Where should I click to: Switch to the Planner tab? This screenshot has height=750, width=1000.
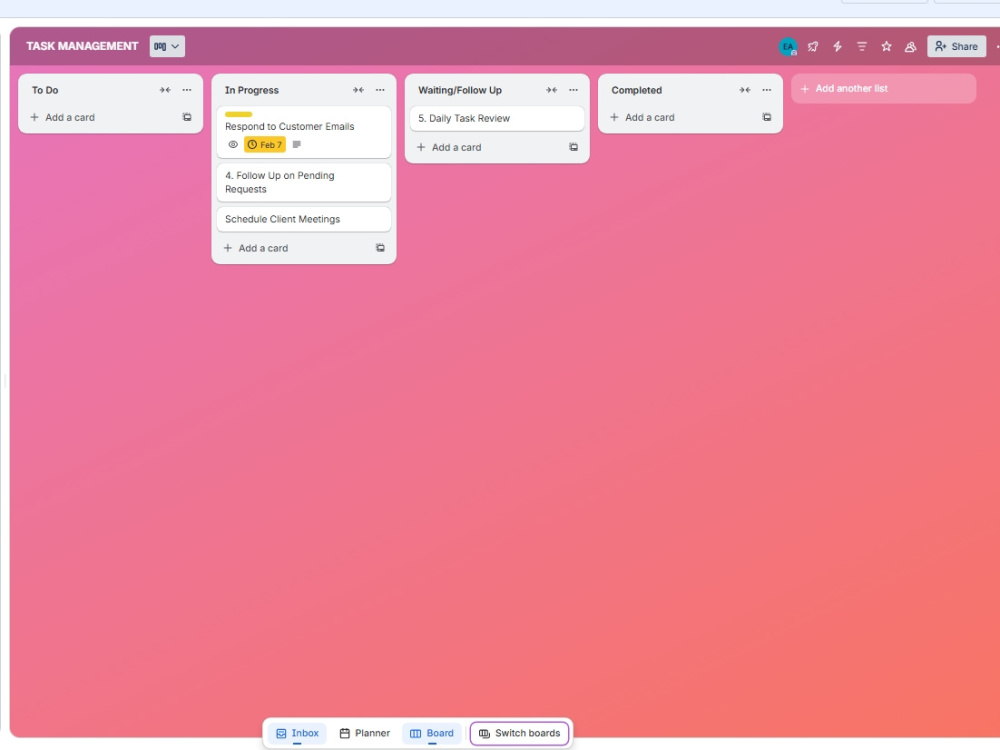pyautogui.click(x=365, y=733)
